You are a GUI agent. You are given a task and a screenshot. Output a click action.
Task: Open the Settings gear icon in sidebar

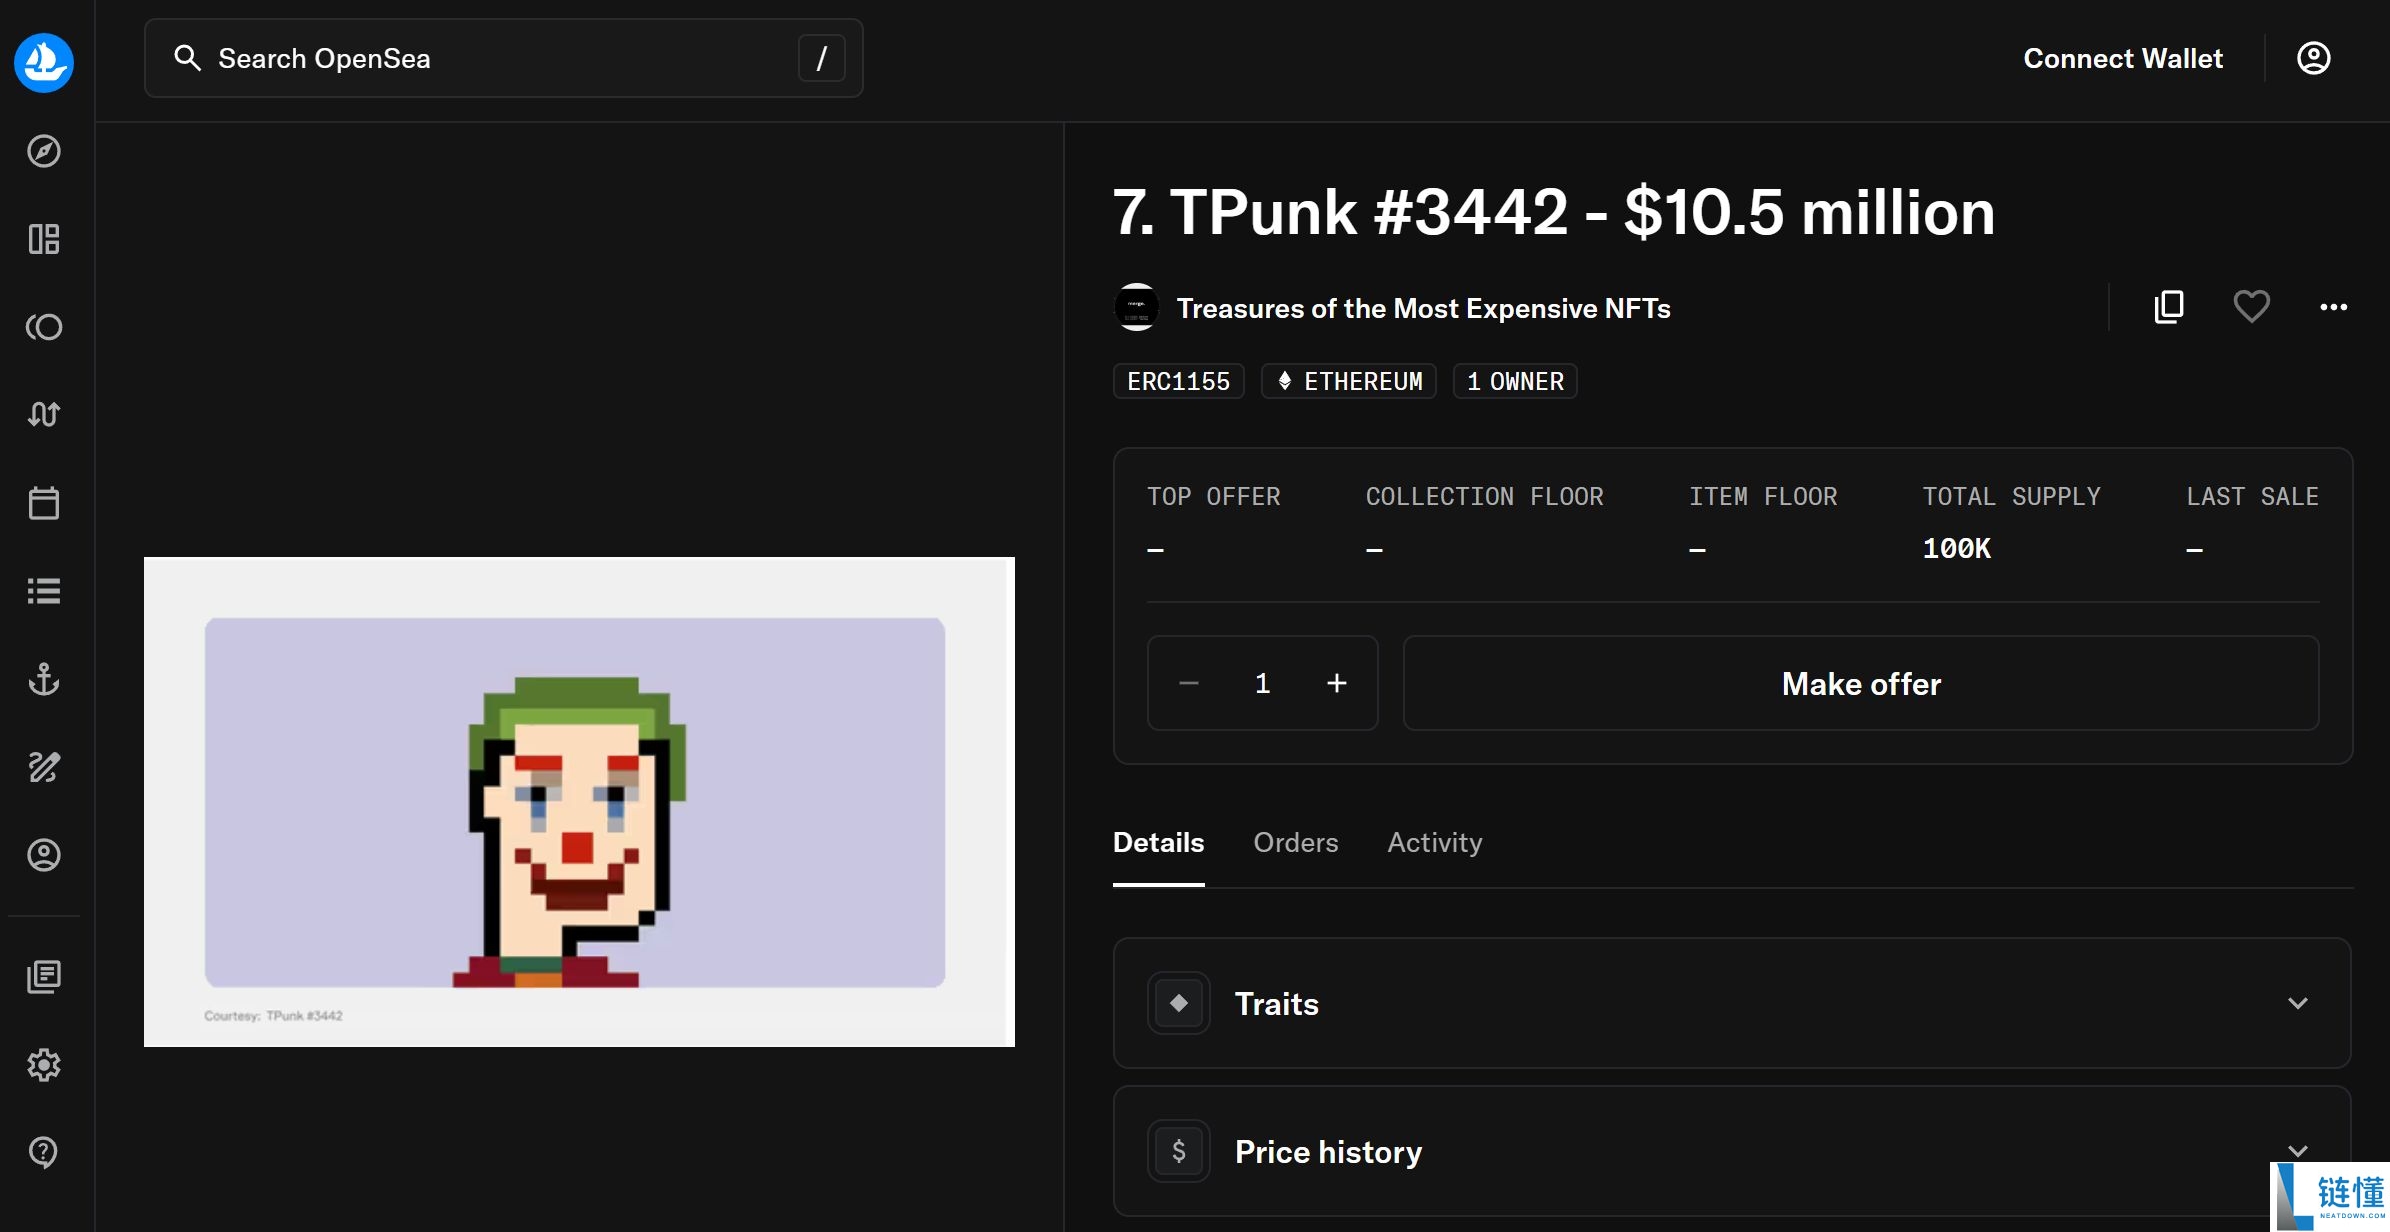coord(44,1065)
